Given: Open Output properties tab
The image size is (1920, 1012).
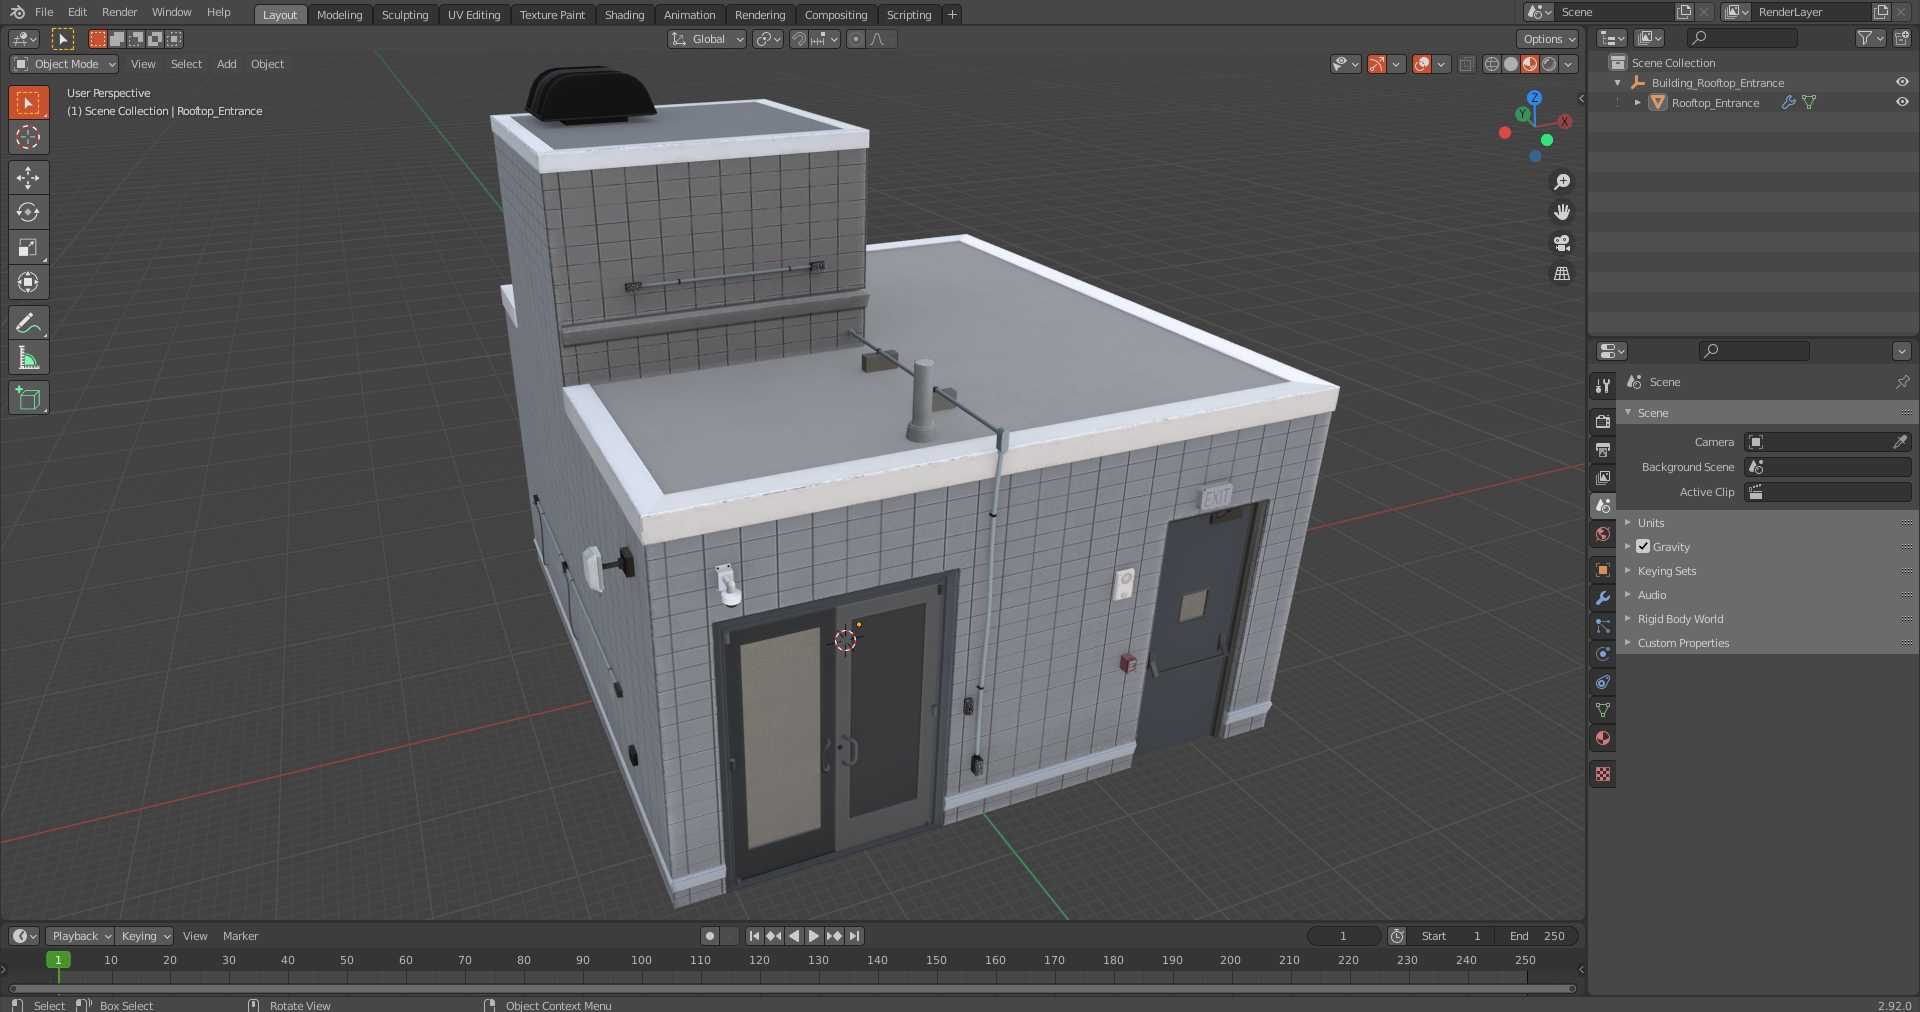Looking at the screenshot, I should point(1603,449).
